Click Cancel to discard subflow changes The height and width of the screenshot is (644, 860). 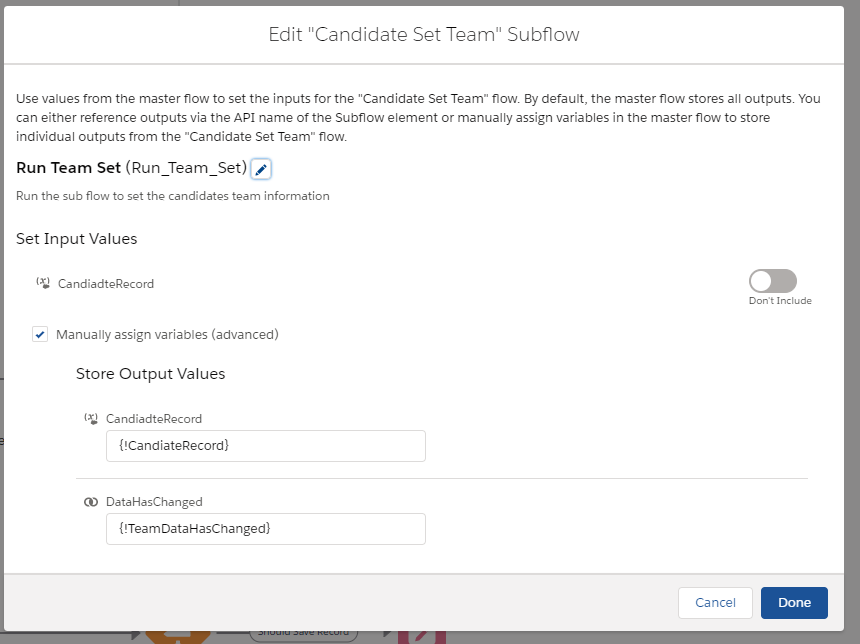coord(715,603)
